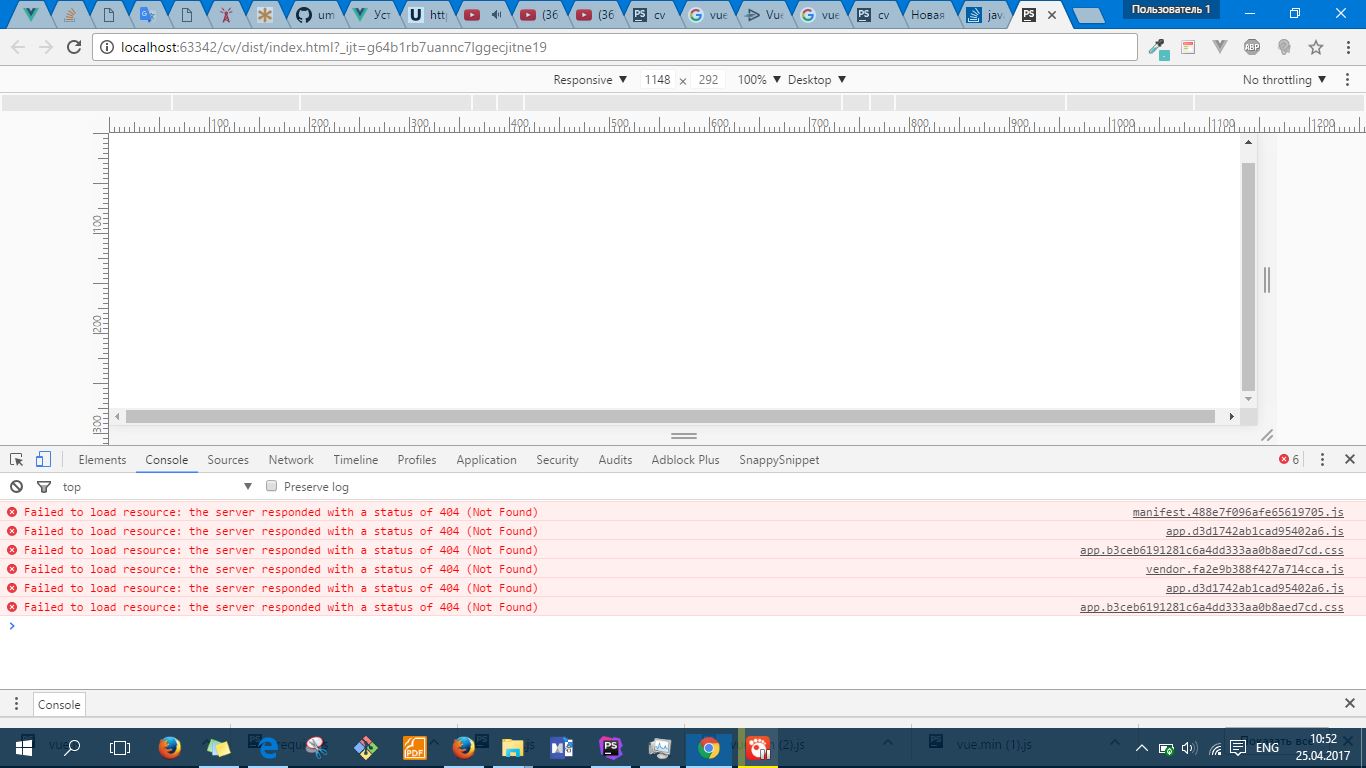Viewport: 1366px width, 768px height.
Task: Click the red error count indicator
Action: coord(1289,460)
